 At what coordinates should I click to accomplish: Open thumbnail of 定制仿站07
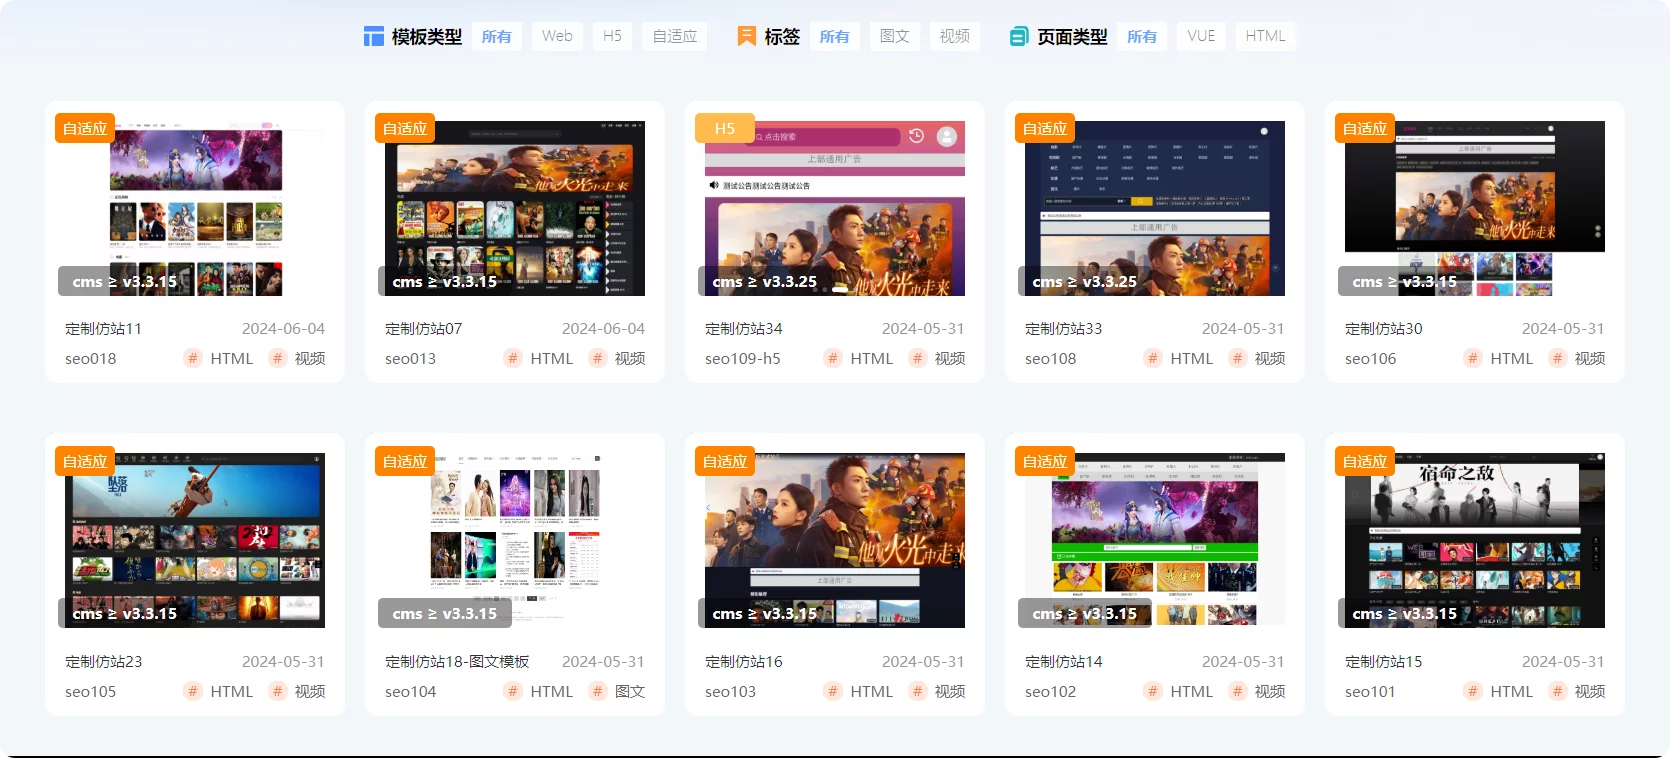click(x=515, y=208)
